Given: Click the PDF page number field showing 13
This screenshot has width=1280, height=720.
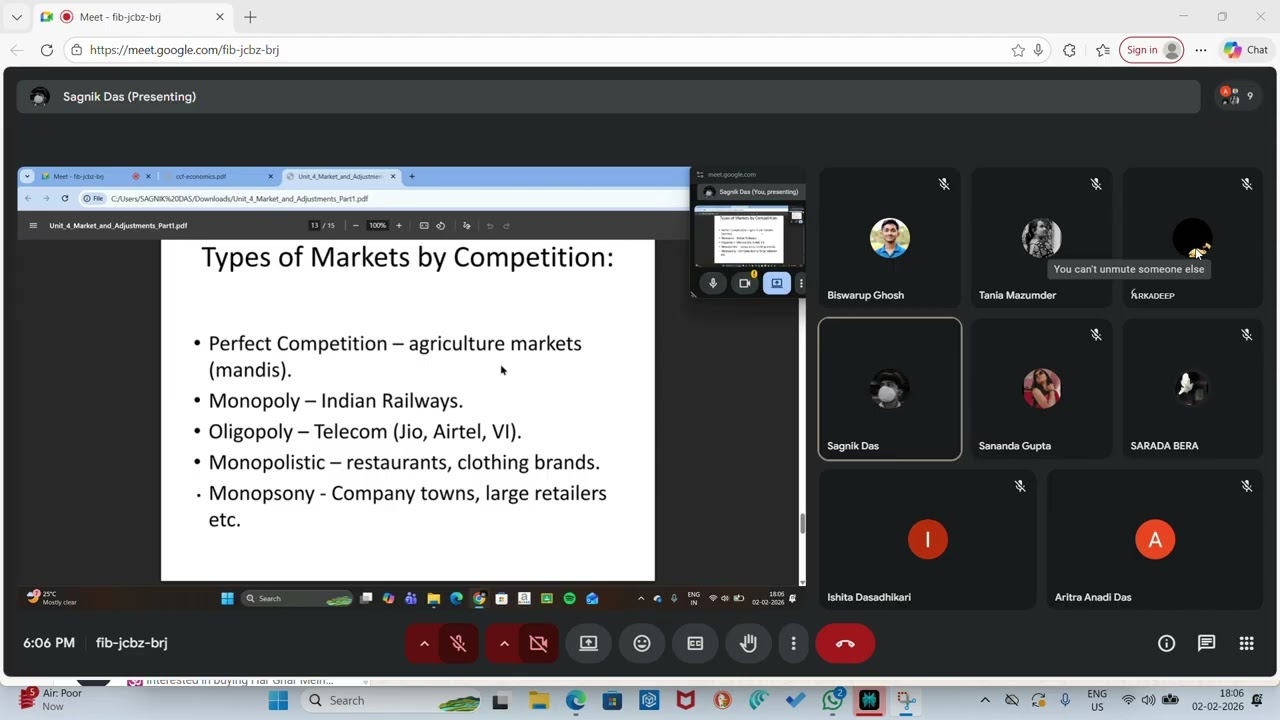Looking at the screenshot, I should tap(314, 225).
